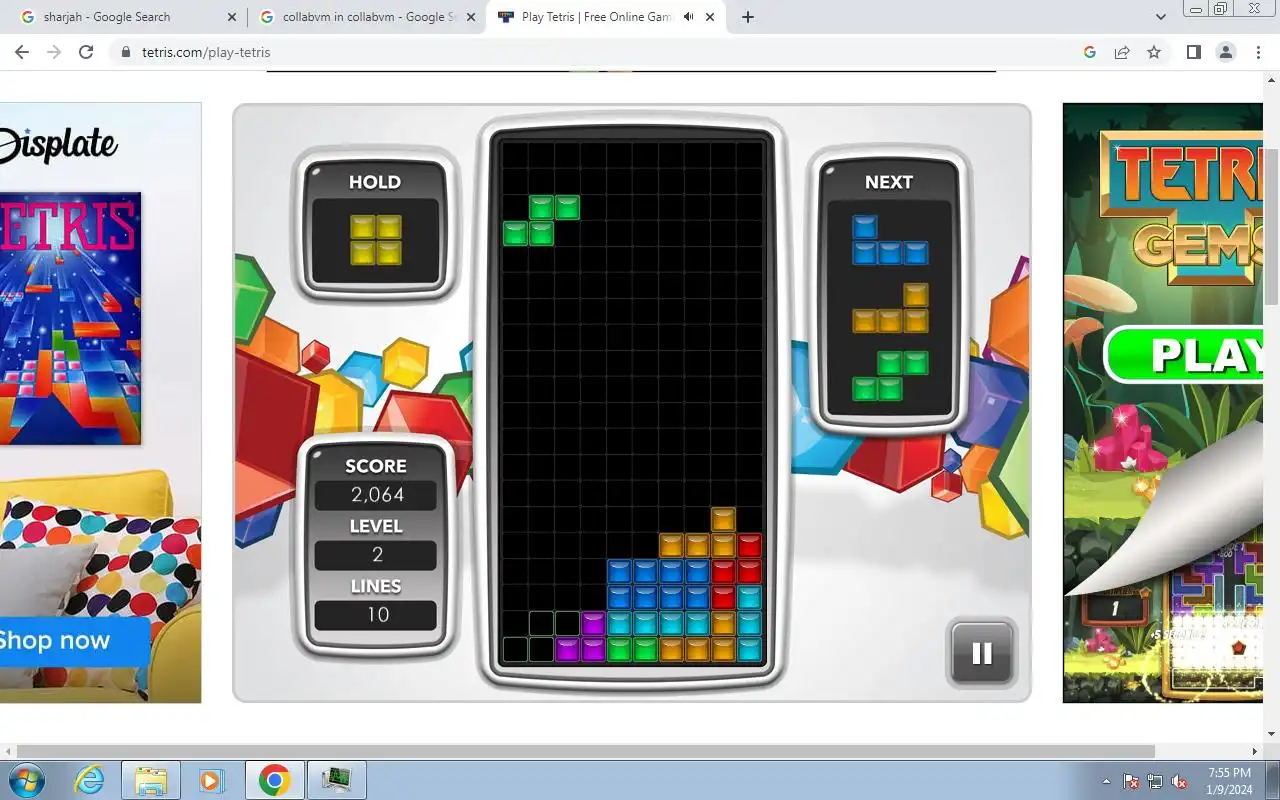Viewport: 1280px width, 800px height.
Task: Open Chrome side panel
Action: (x=1193, y=52)
